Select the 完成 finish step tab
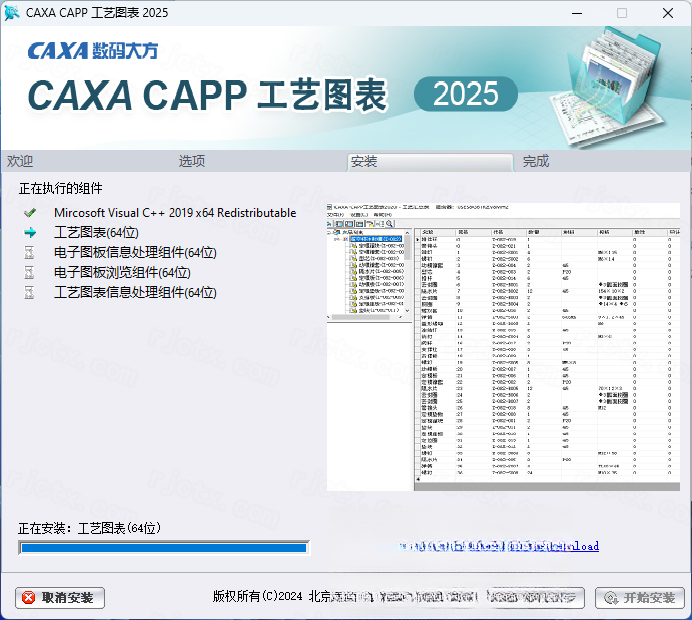Screen dimensions: 692x620 pos(536,161)
